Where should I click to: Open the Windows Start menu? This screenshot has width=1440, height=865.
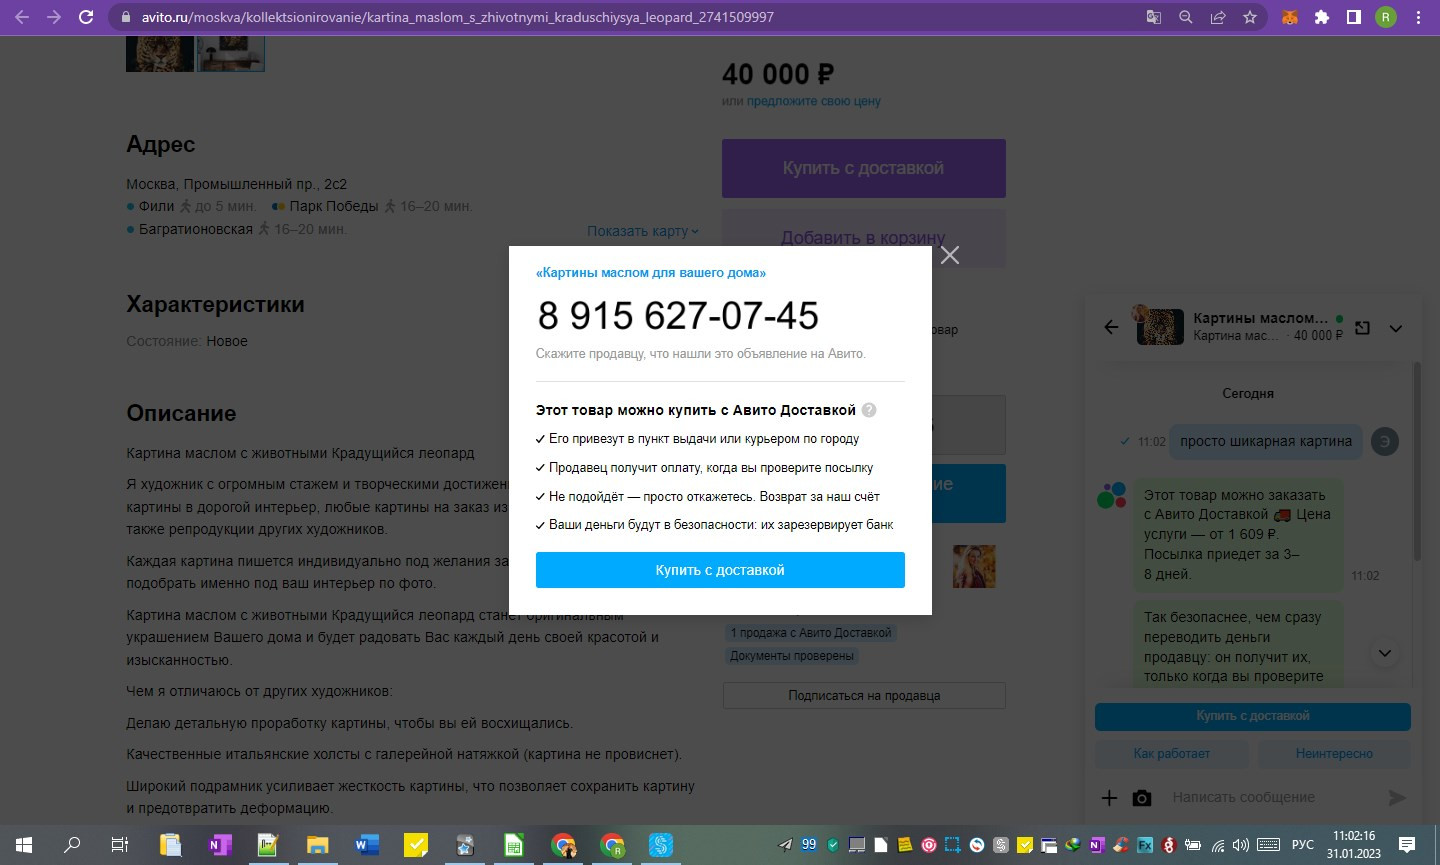[x=24, y=845]
